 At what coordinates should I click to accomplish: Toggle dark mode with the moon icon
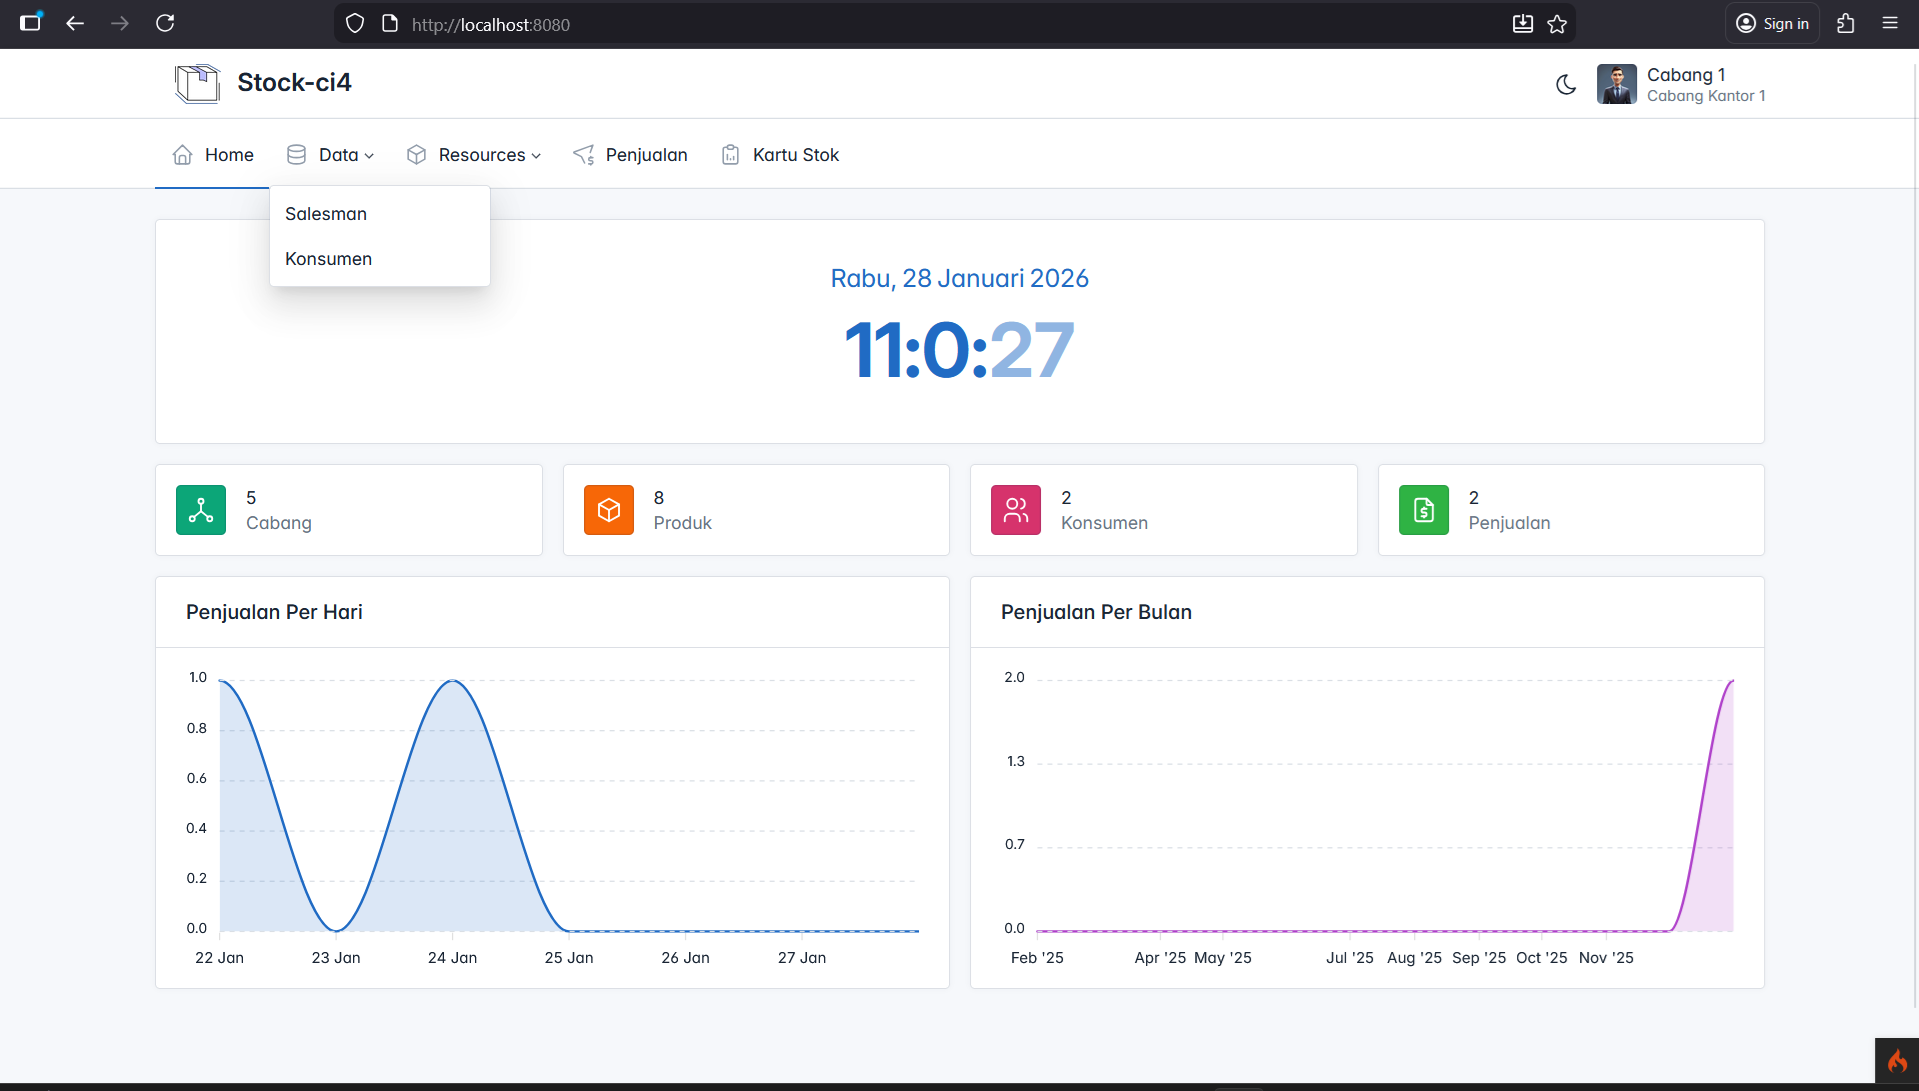pyautogui.click(x=1566, y=85)
